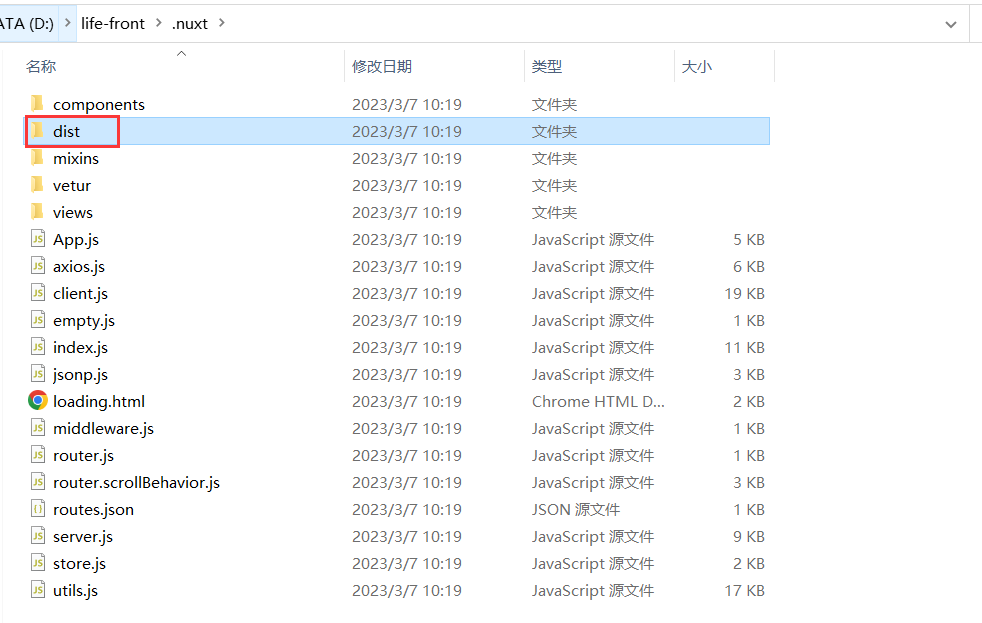Screen dimensions: 982x623
Task: Click the Chrome HTML D... type cell
Action: point(598,401)
